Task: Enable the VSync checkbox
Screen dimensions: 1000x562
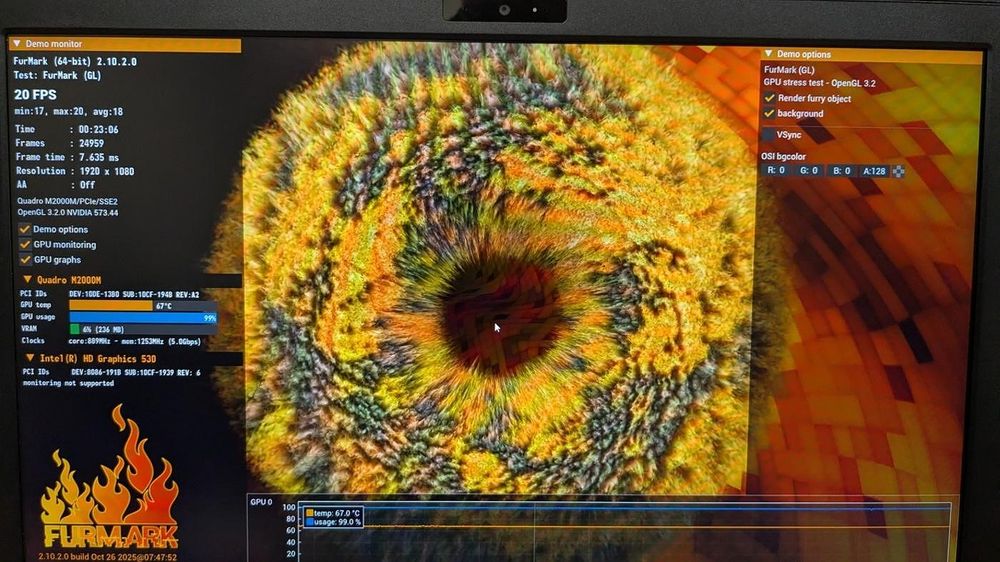Action: [768, 135]
